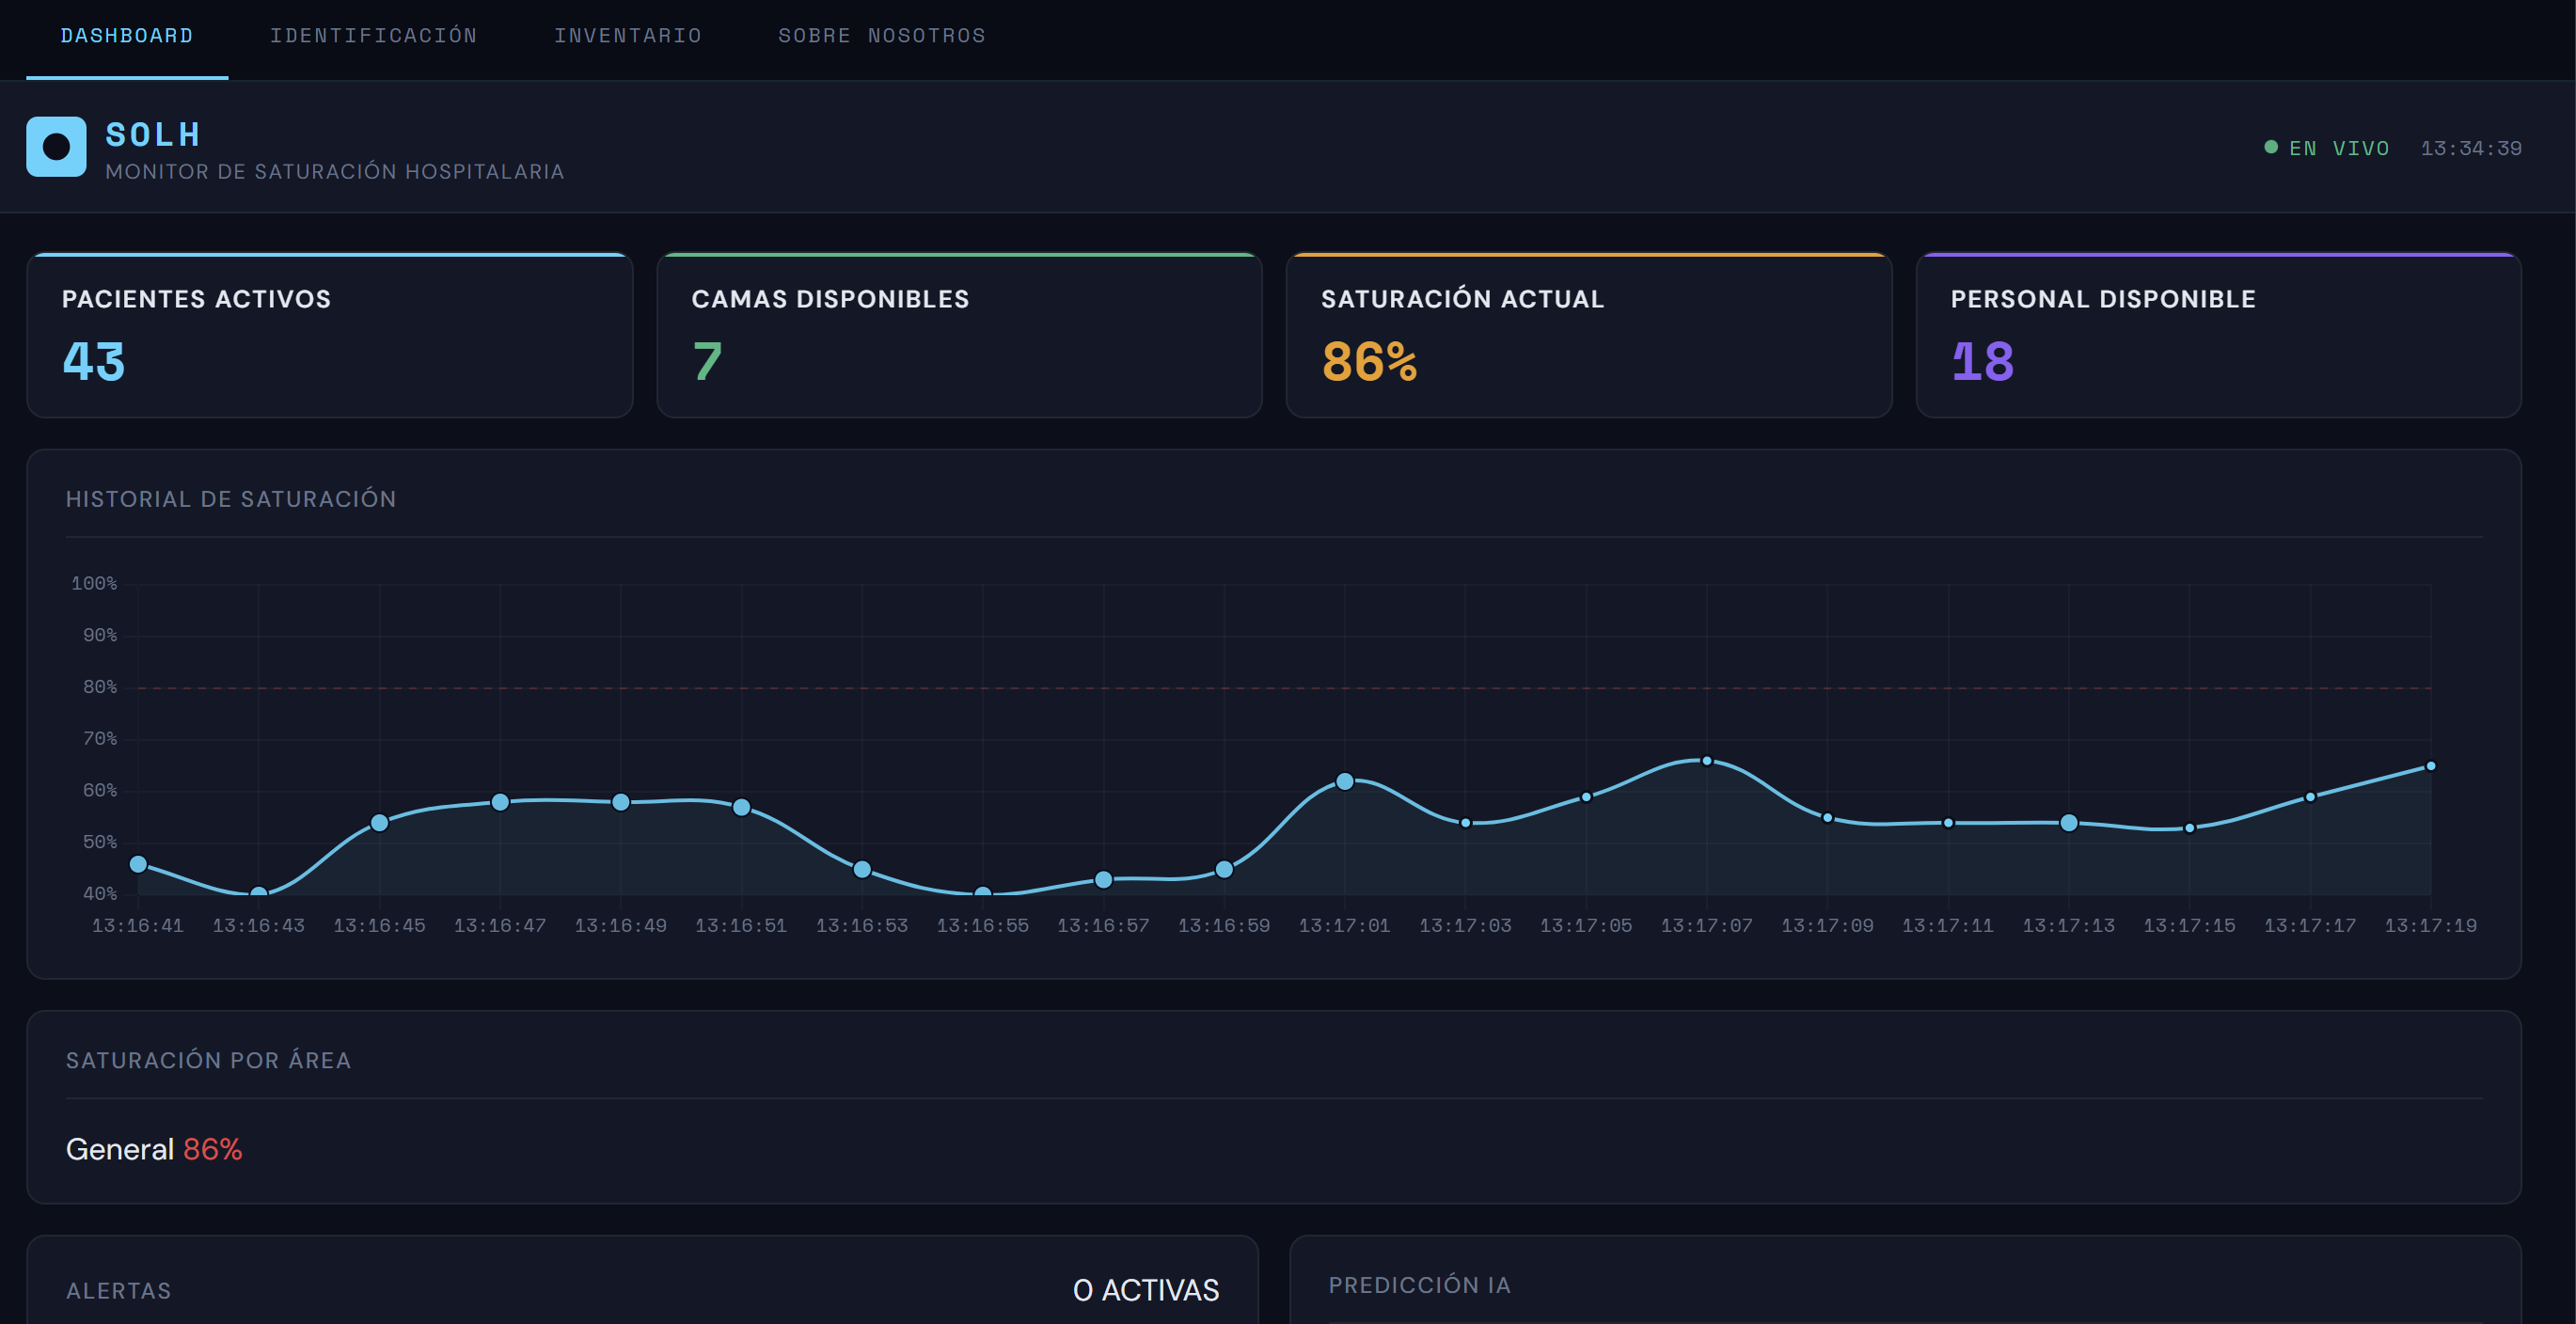Click the last chart point at 13:17:19
2576x1324 pixels.
2431,766
